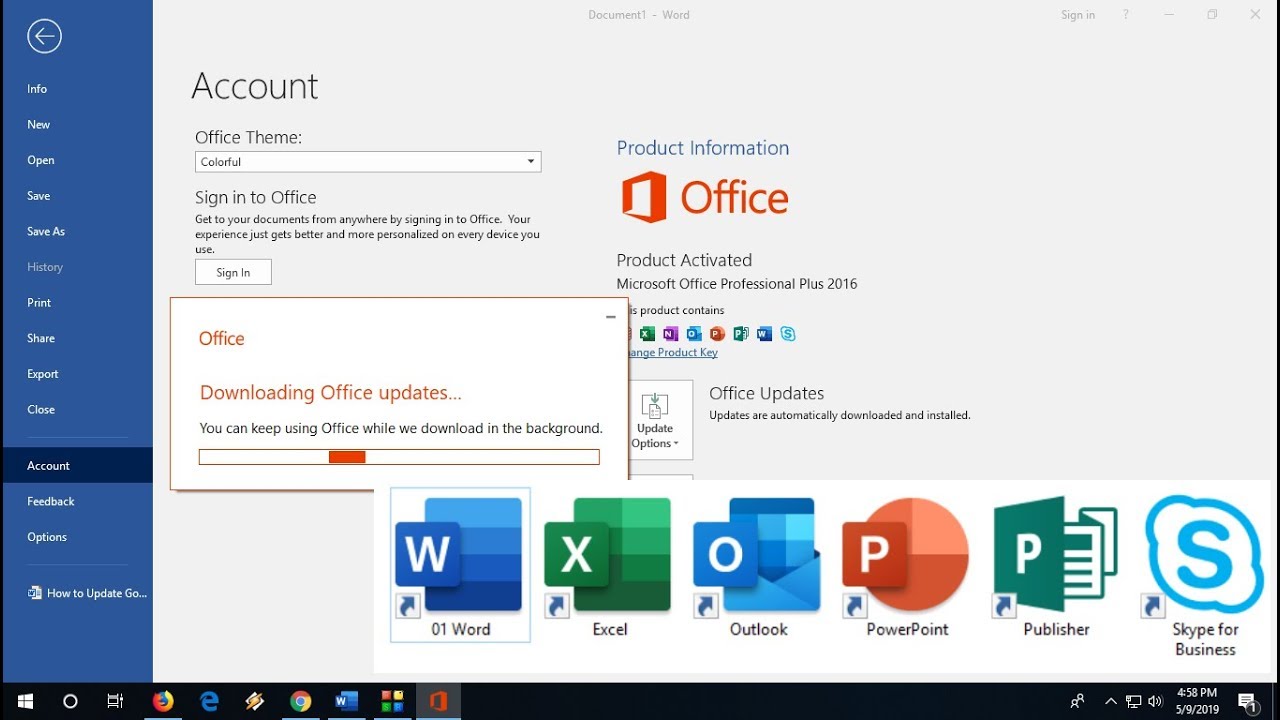The image size is (1280, 720).
Task: Click the Word help question mark icon
Action: pos(1126,15)
